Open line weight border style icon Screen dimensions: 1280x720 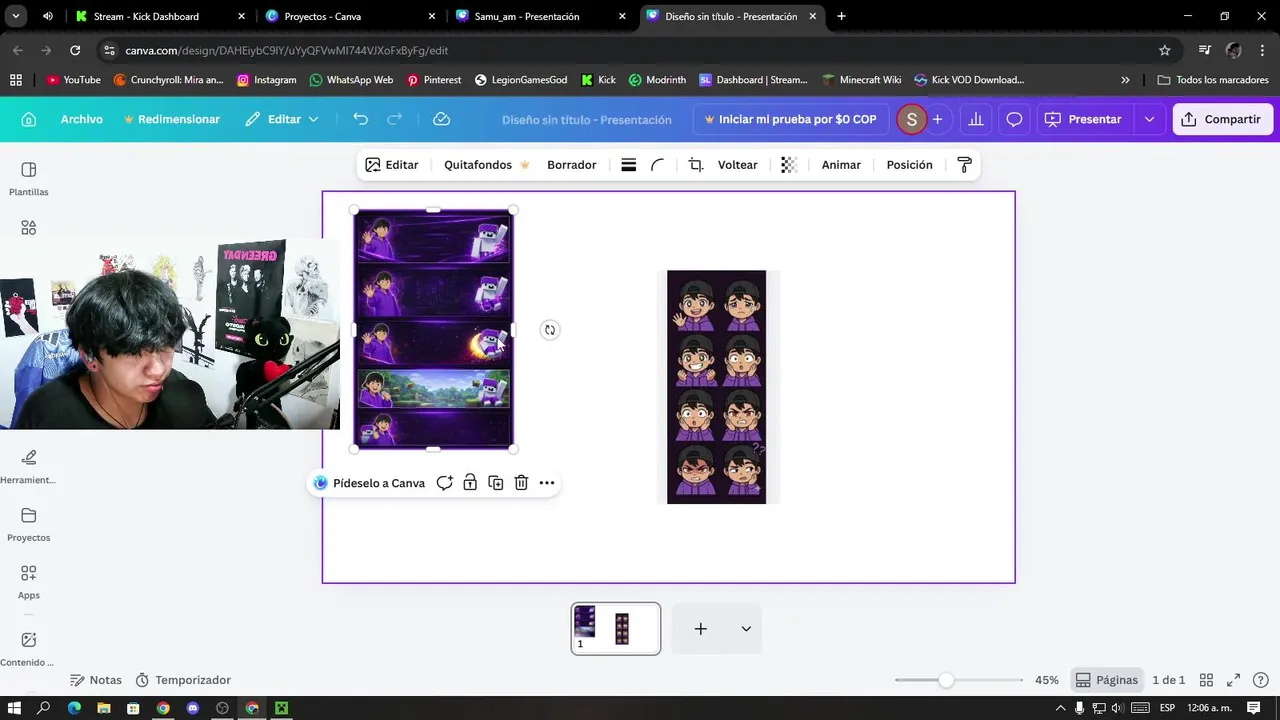pos(628,165)
